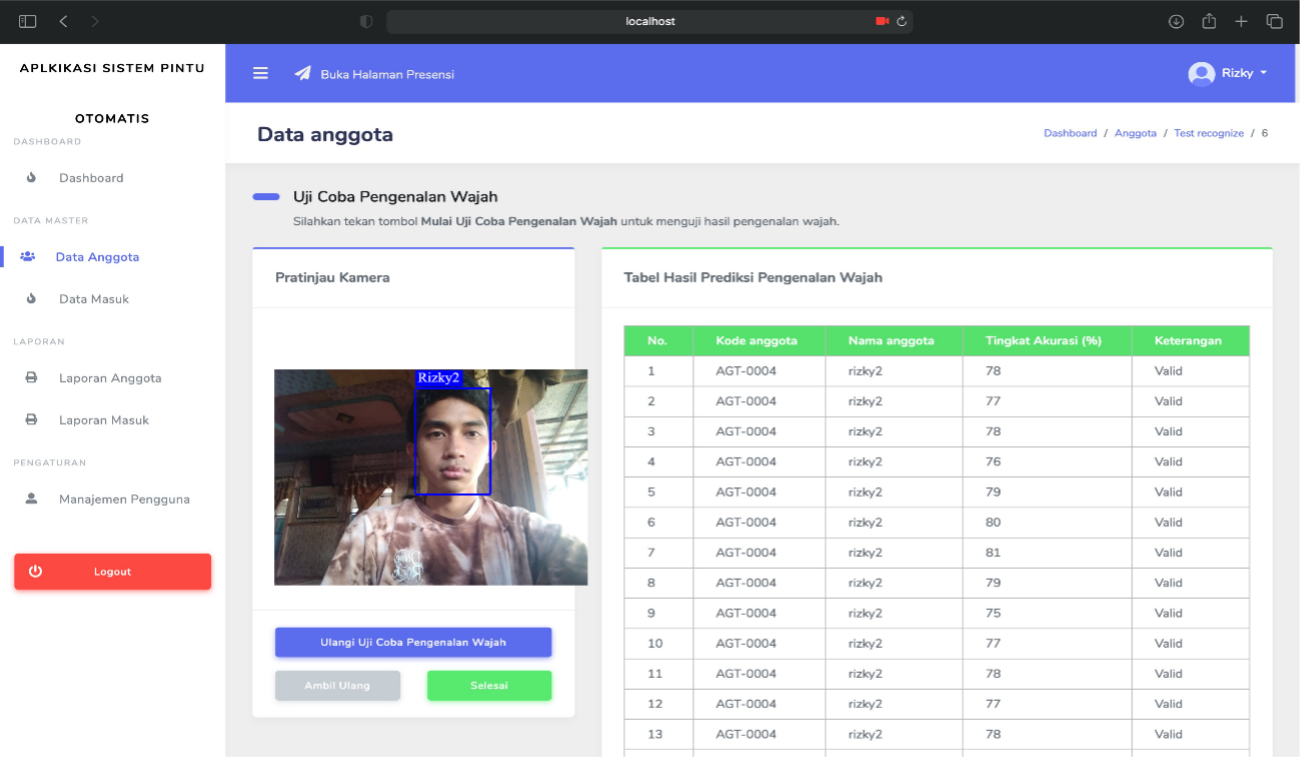Click the Laporan Anggota printer icon
Image resolution: width=1304 pixels, height=760 pixels.
click(x=31, y=378)
